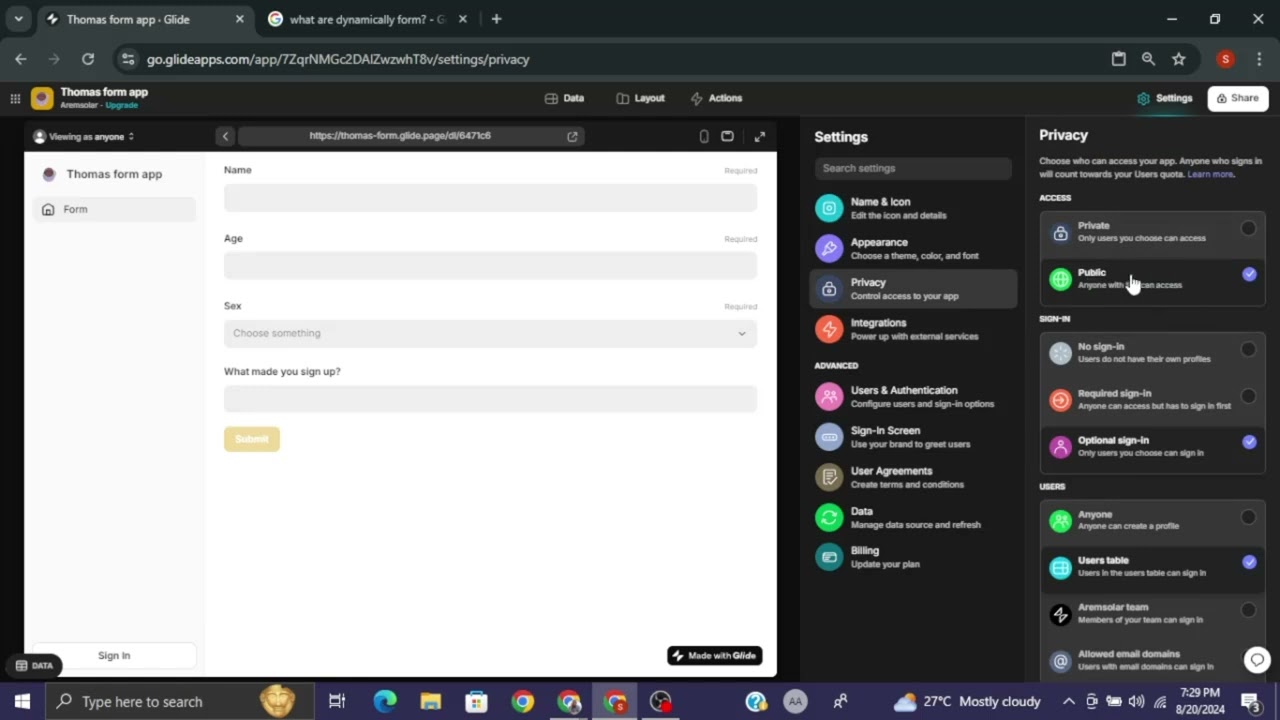Viewport: 1280px width, 720px height.
Task: Click the Age input field
Action: (490, 266)
